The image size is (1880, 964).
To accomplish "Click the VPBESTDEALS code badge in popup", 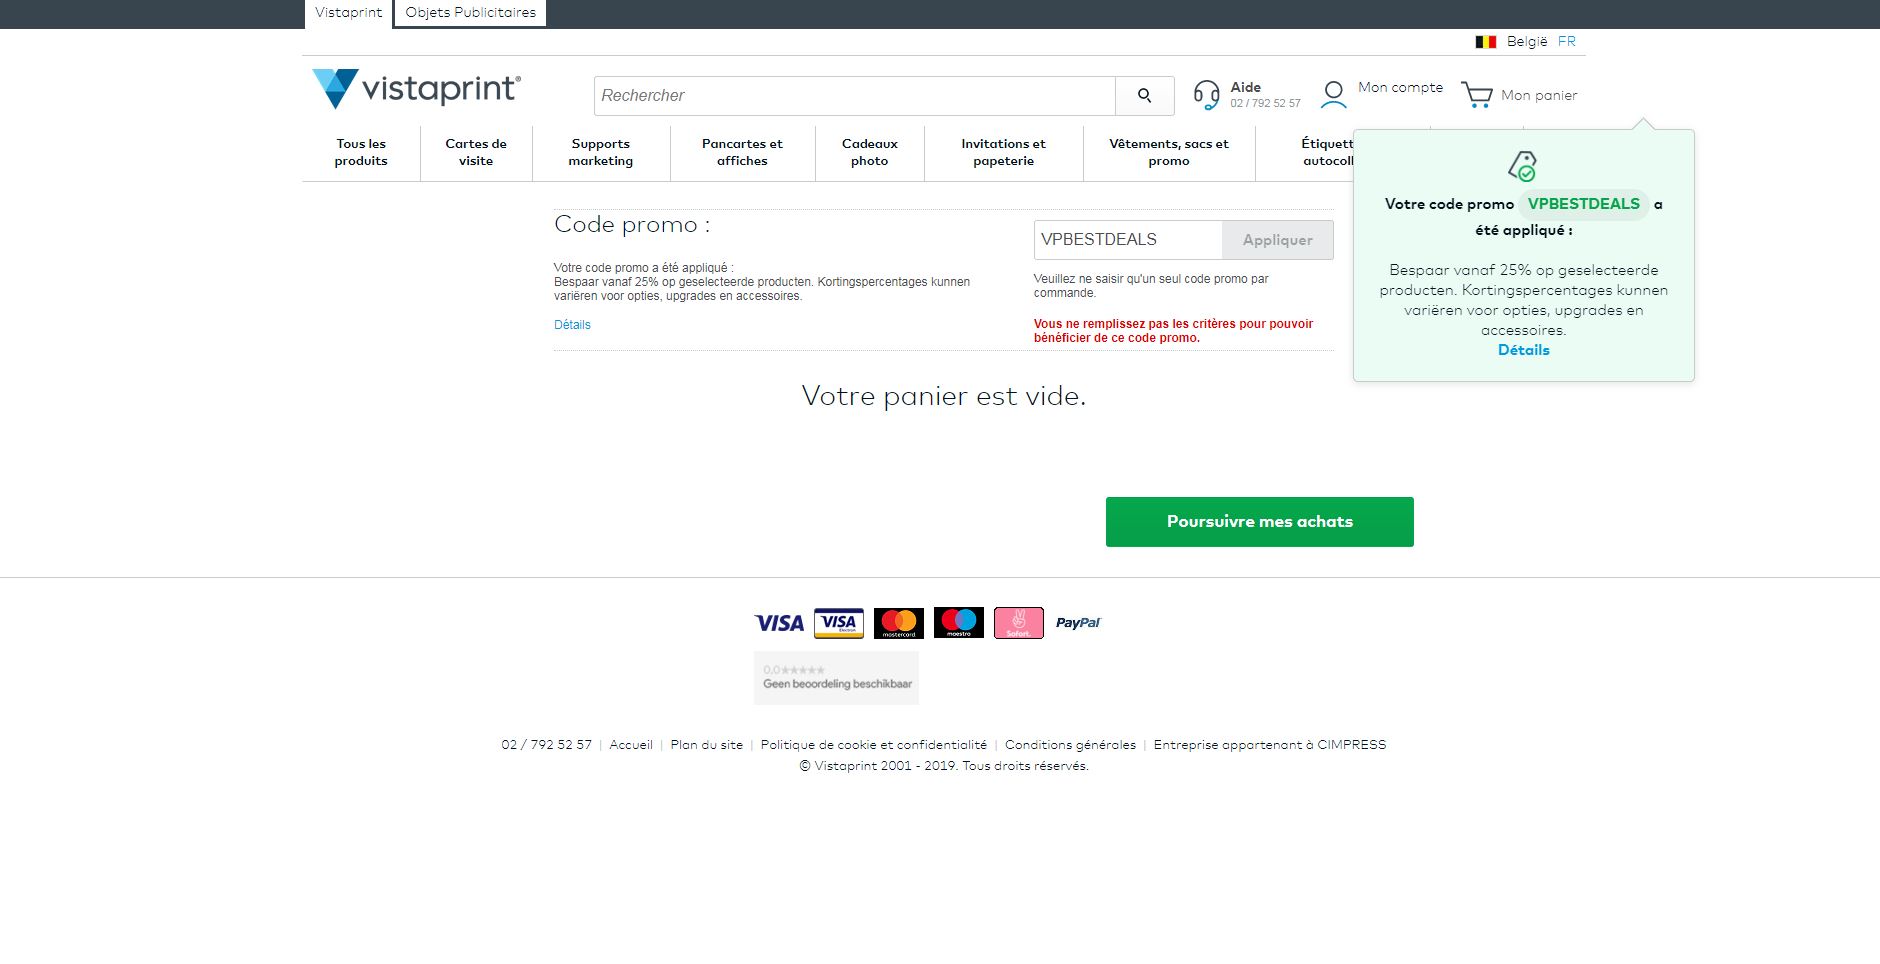I will tap(1583, 204).
